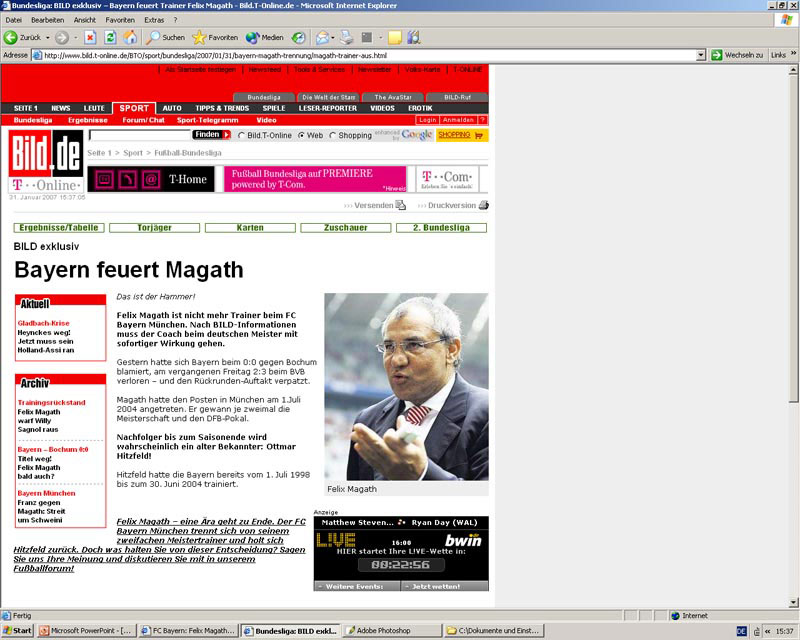This screenshot has height=640, width=800.
Task: Switch to Adobe Photoshop taskbar item
Action: point(391,631)
